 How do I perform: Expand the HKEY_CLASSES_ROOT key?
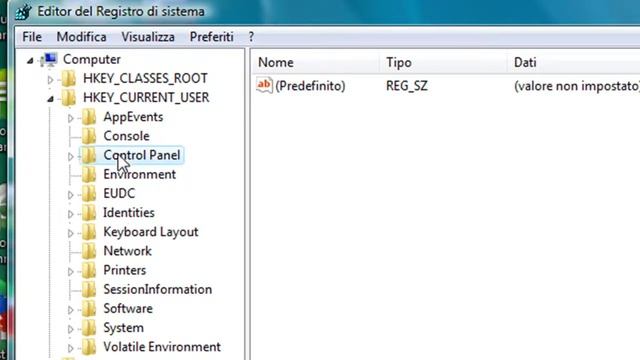pyautogui.click(x=50, y=80)
